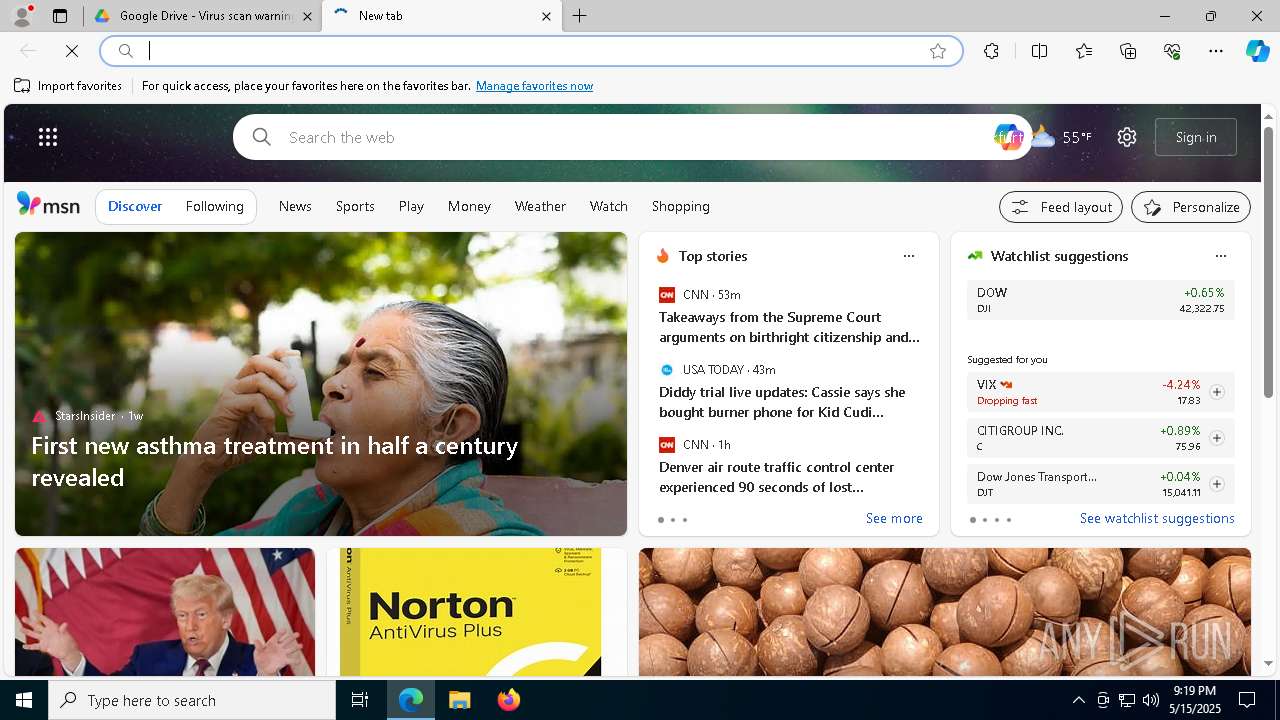
Task: Add Citigroup Inc. to the watchlist
Action: tap(1217, 438)
